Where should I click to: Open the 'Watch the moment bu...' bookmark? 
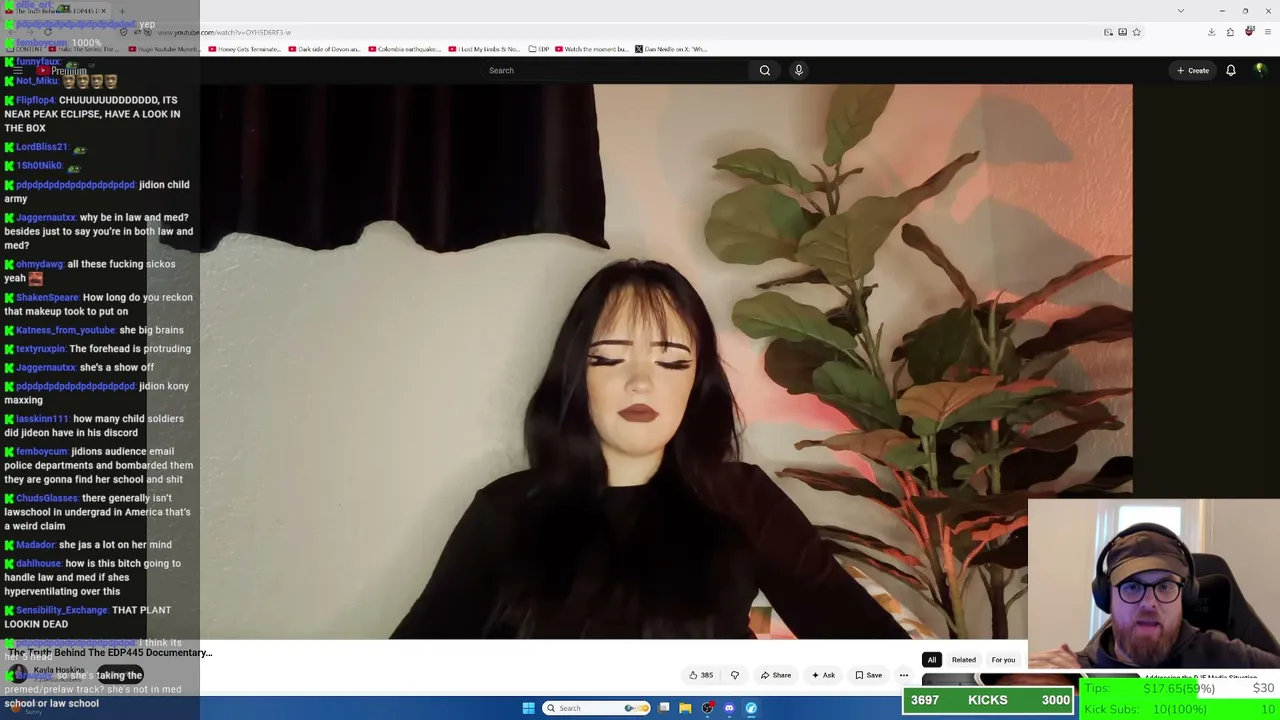[x=591, y=49]
